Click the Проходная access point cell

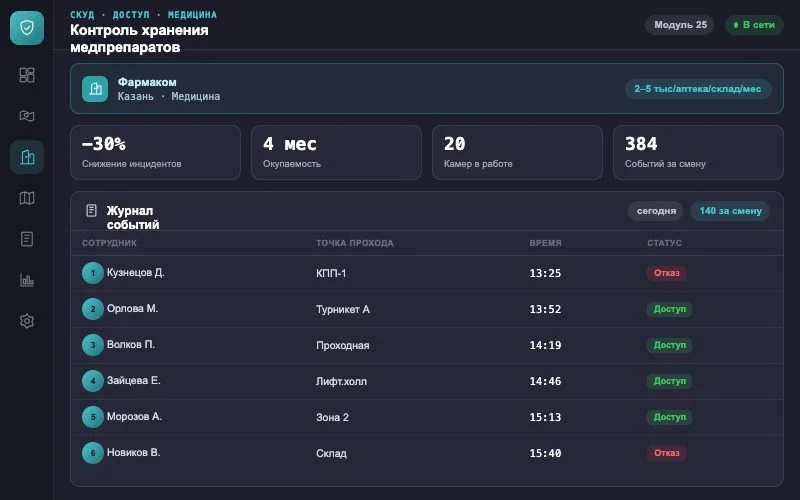(x=342, y=345)
